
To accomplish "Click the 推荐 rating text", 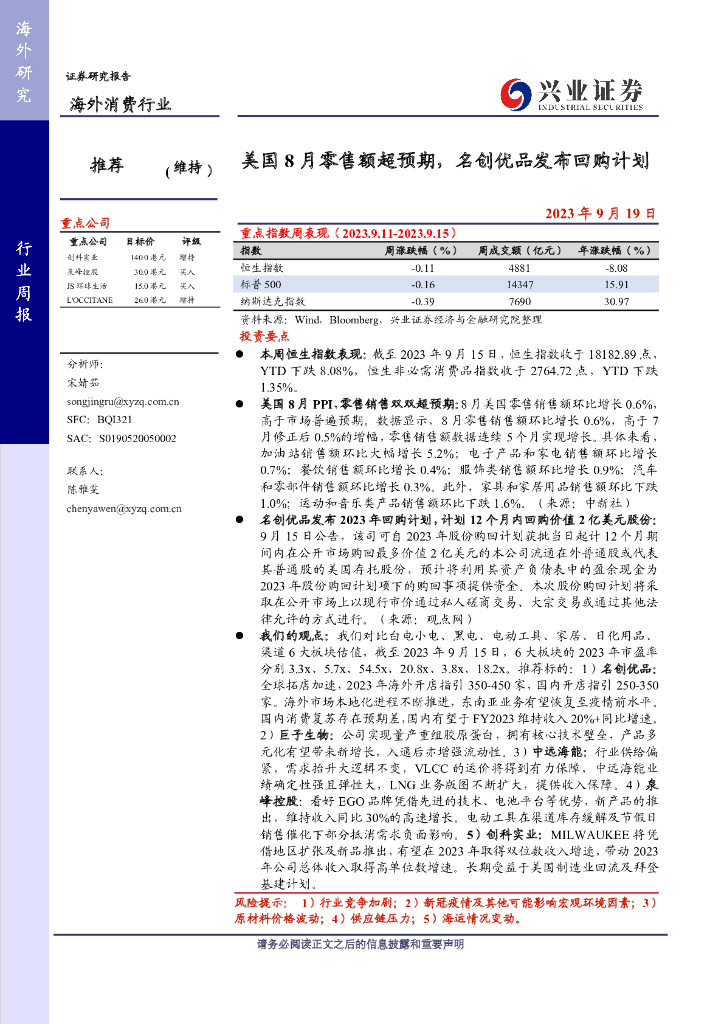I will click(x=107, y=165).
